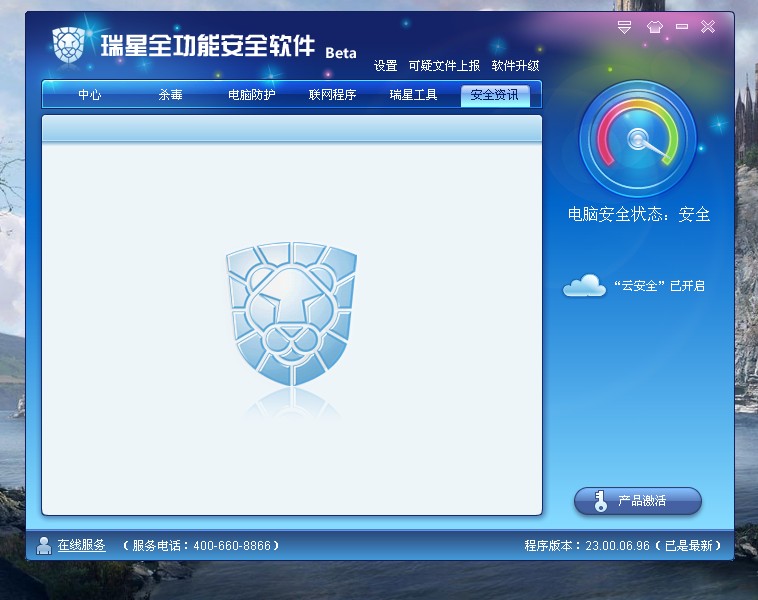
Task: Click the service phone 400-660-8866 text
Action: point(201,546)
